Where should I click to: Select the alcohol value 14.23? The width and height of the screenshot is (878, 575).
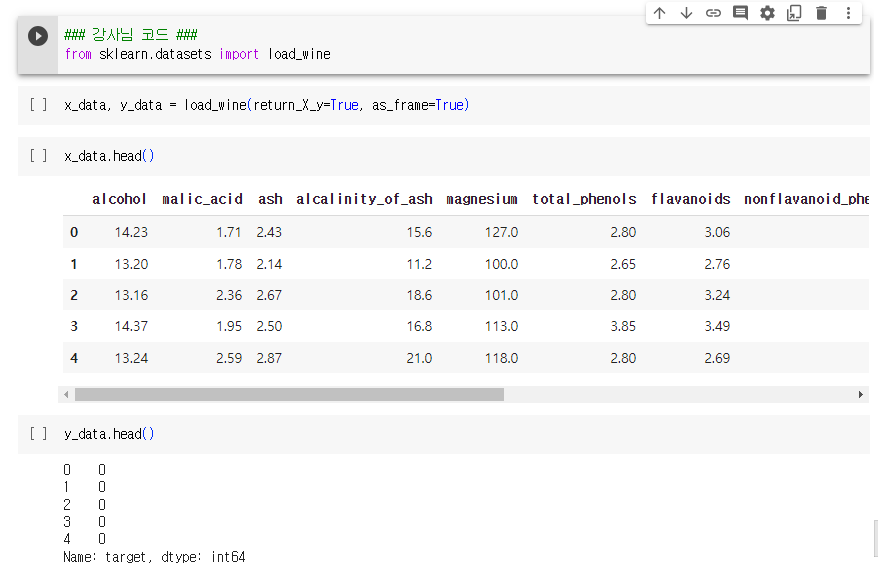pos(131,232)
